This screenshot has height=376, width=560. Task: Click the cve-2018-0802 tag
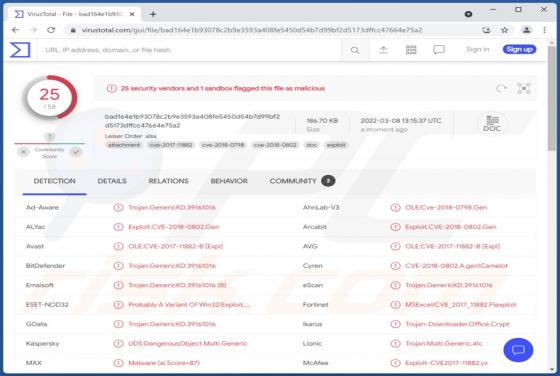[x=275, y=145]
